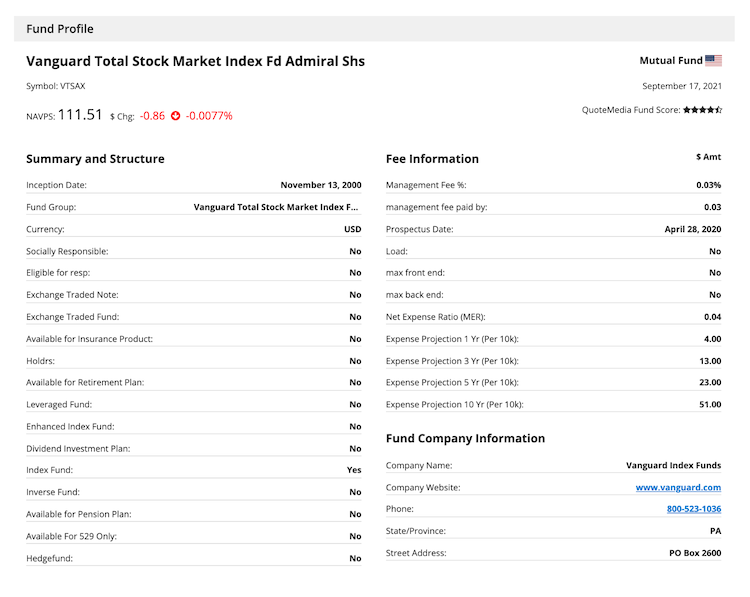Click Available for Pension Plan label
The height and width of the screenshot is (597, 750).
click(78, 514)
